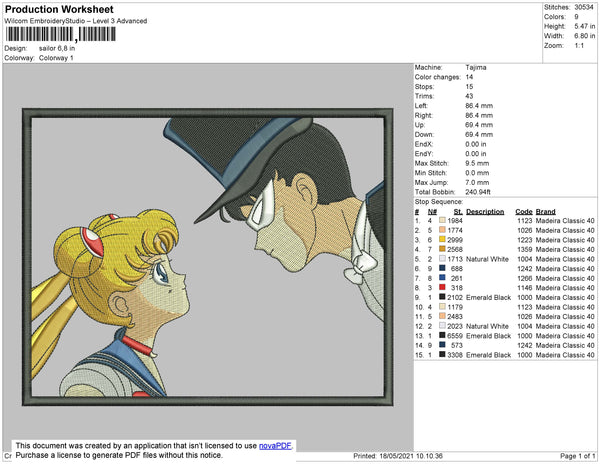Select the '69.4 mm' value next to Down
Image resolution: width=600 pixels, height=464 pixels.
tap(479, 134)
